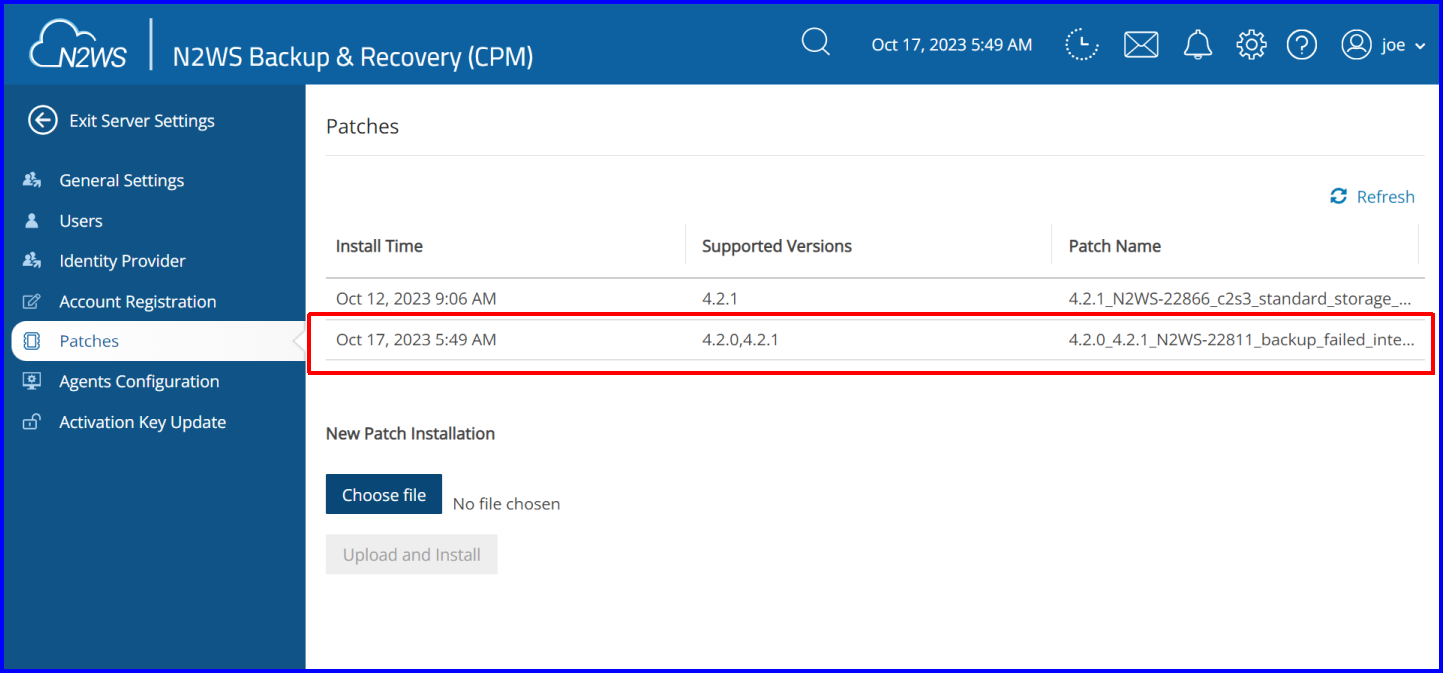Open the Identity Provider page
The height and width of the screenshot is (673, 1443).
point(123,261)
